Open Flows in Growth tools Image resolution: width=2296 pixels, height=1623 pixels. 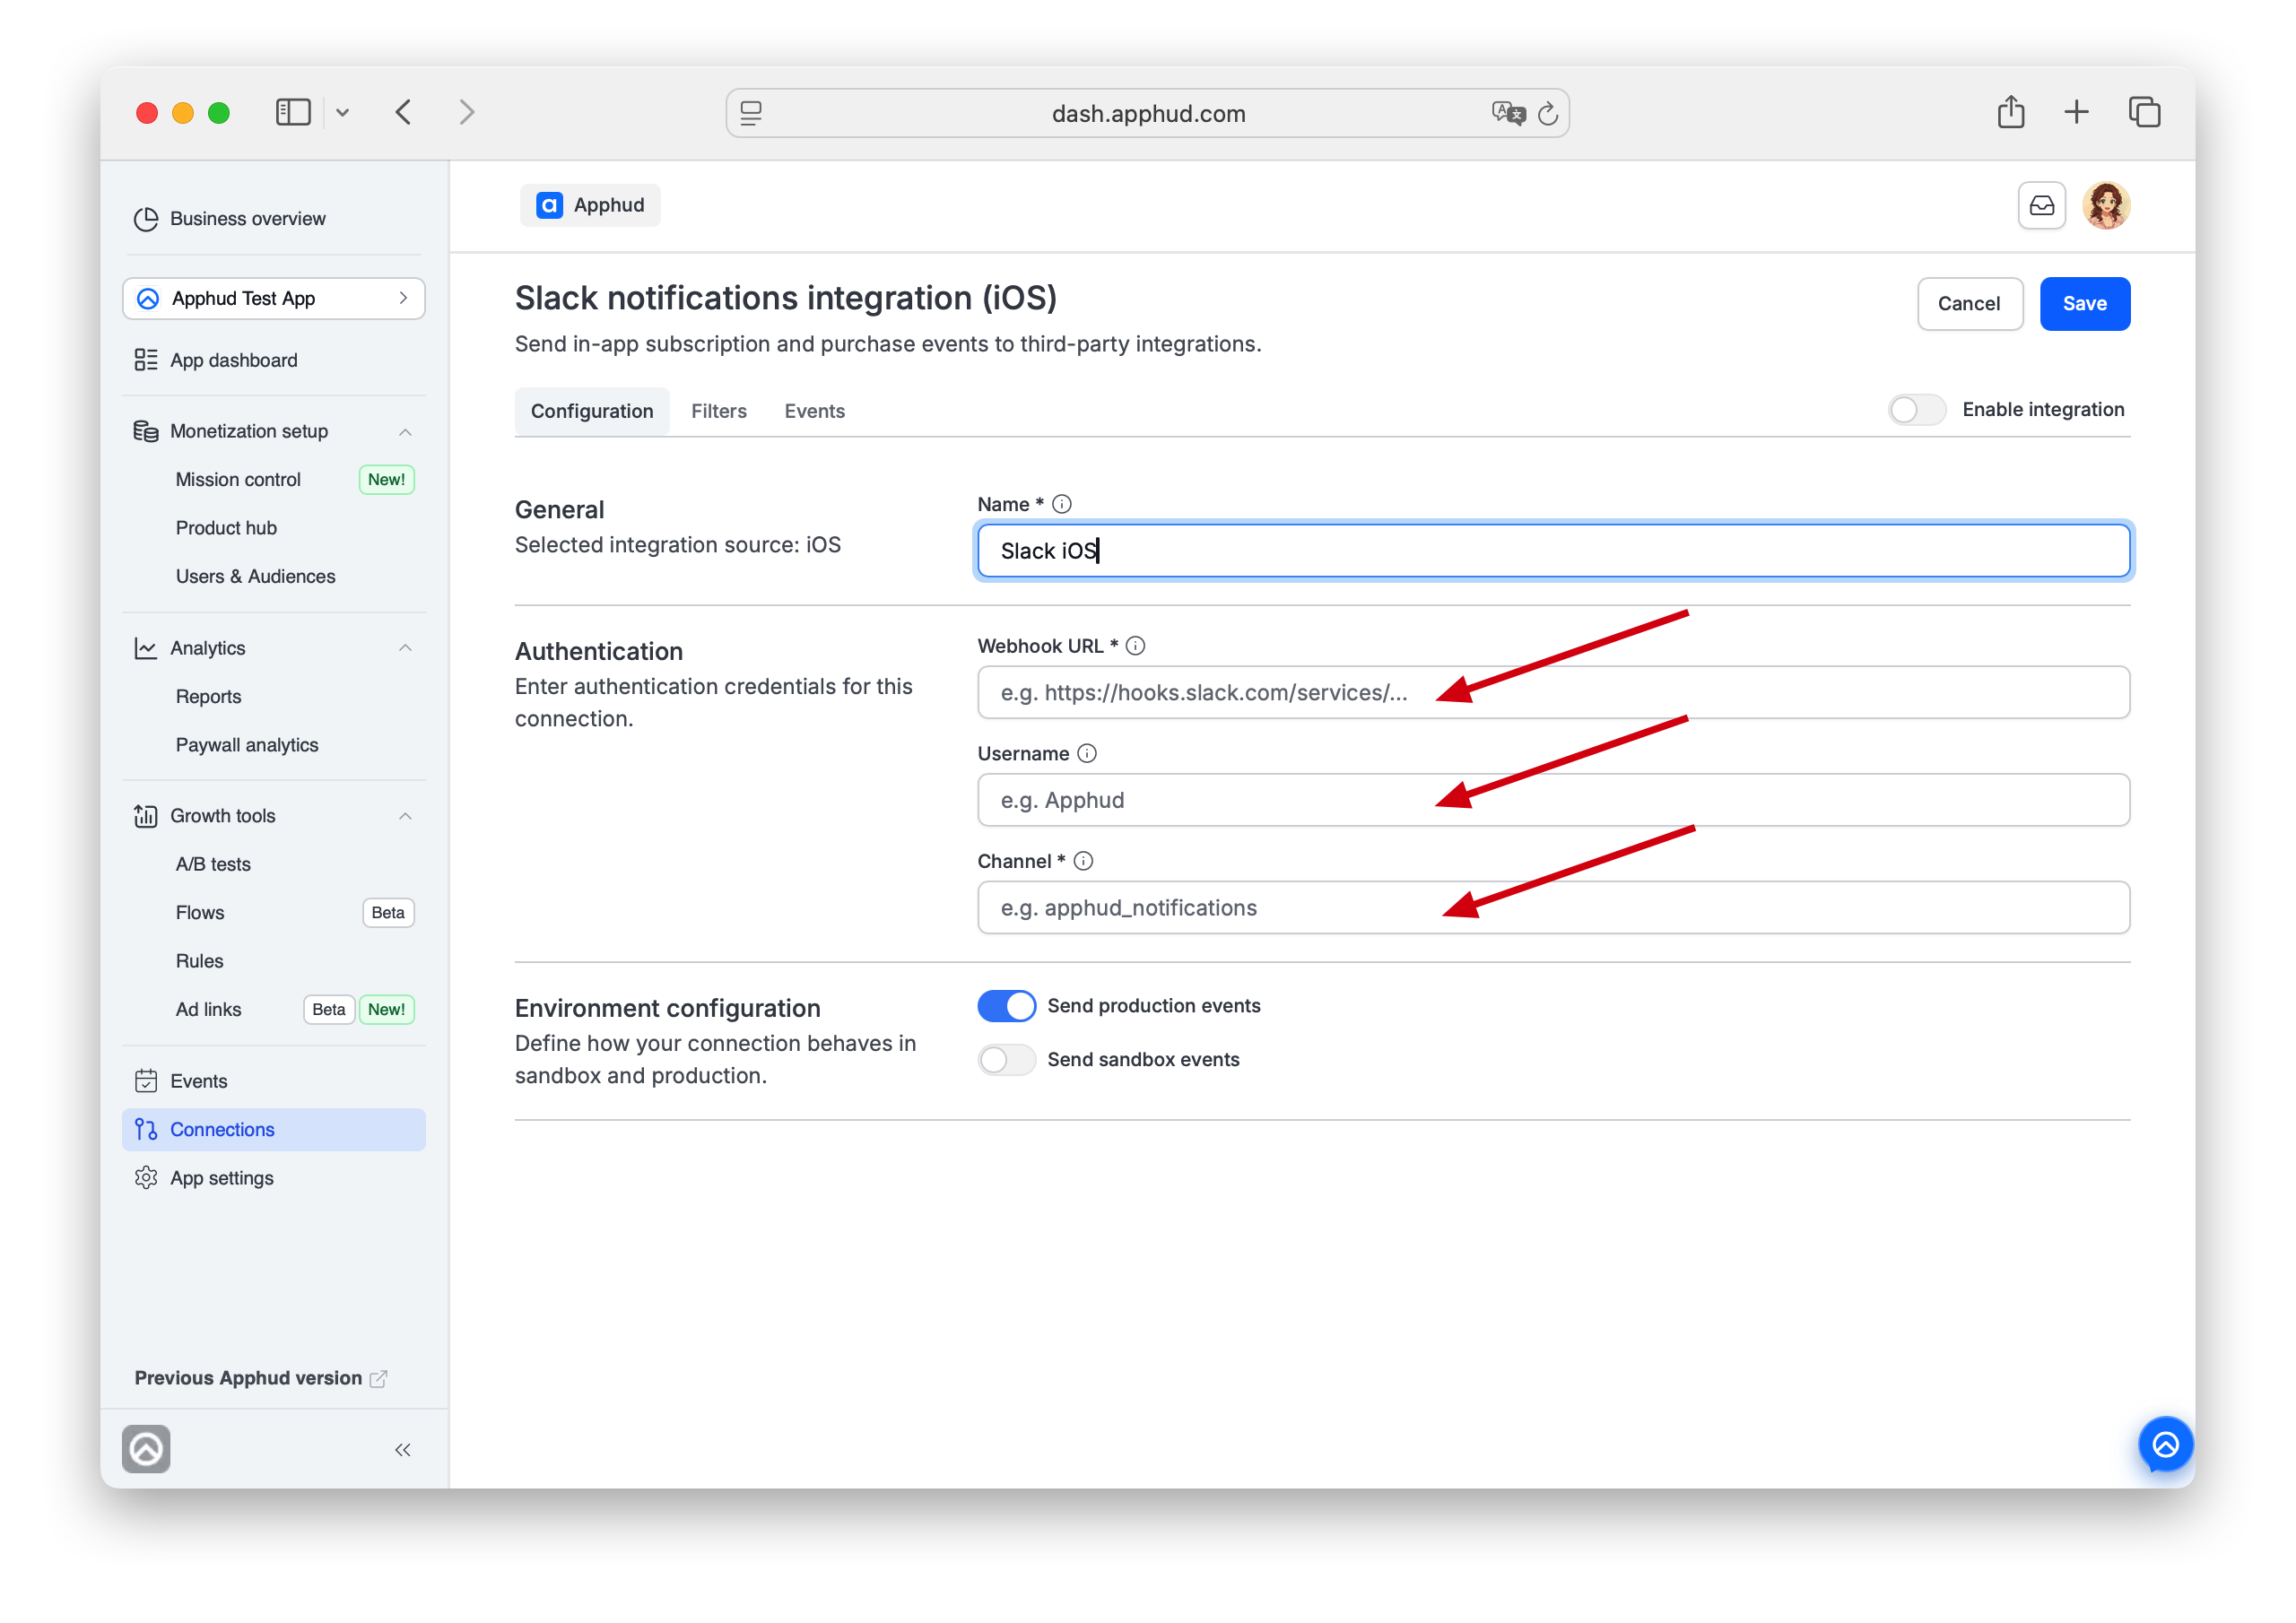point(200,912)
